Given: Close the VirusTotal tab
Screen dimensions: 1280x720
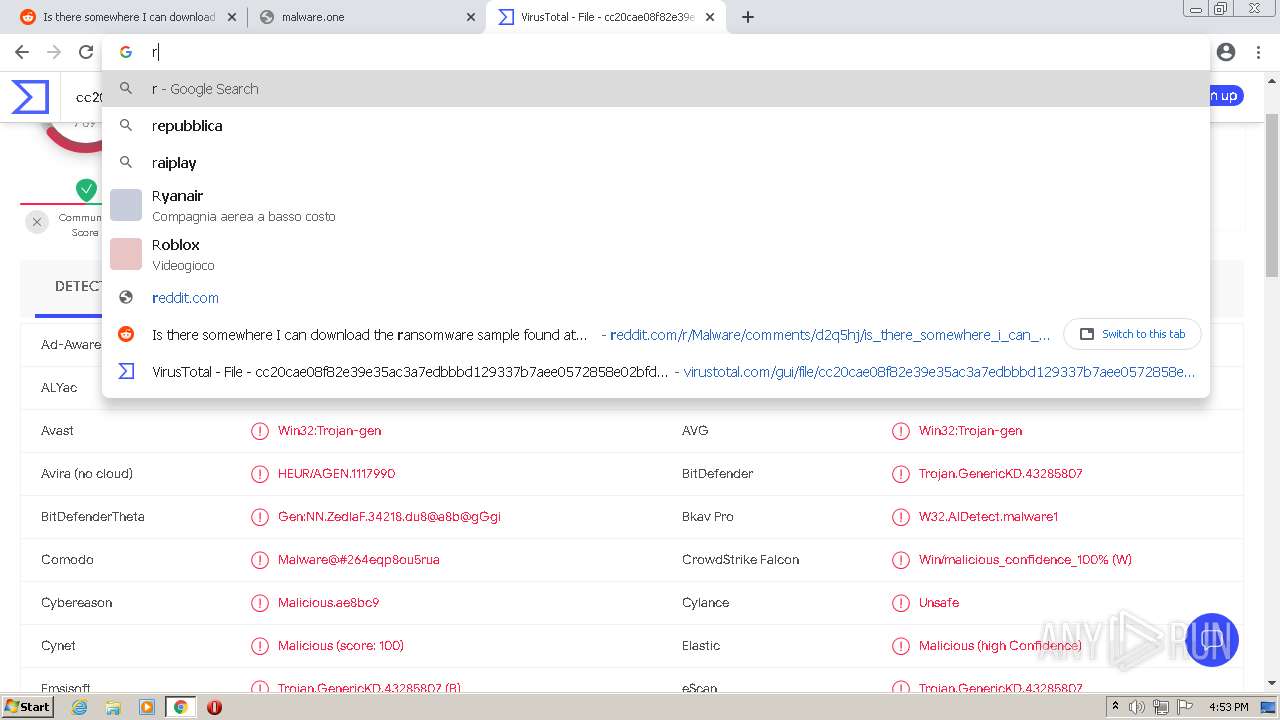Looking at the screenshot, I should tap(710, 17).
